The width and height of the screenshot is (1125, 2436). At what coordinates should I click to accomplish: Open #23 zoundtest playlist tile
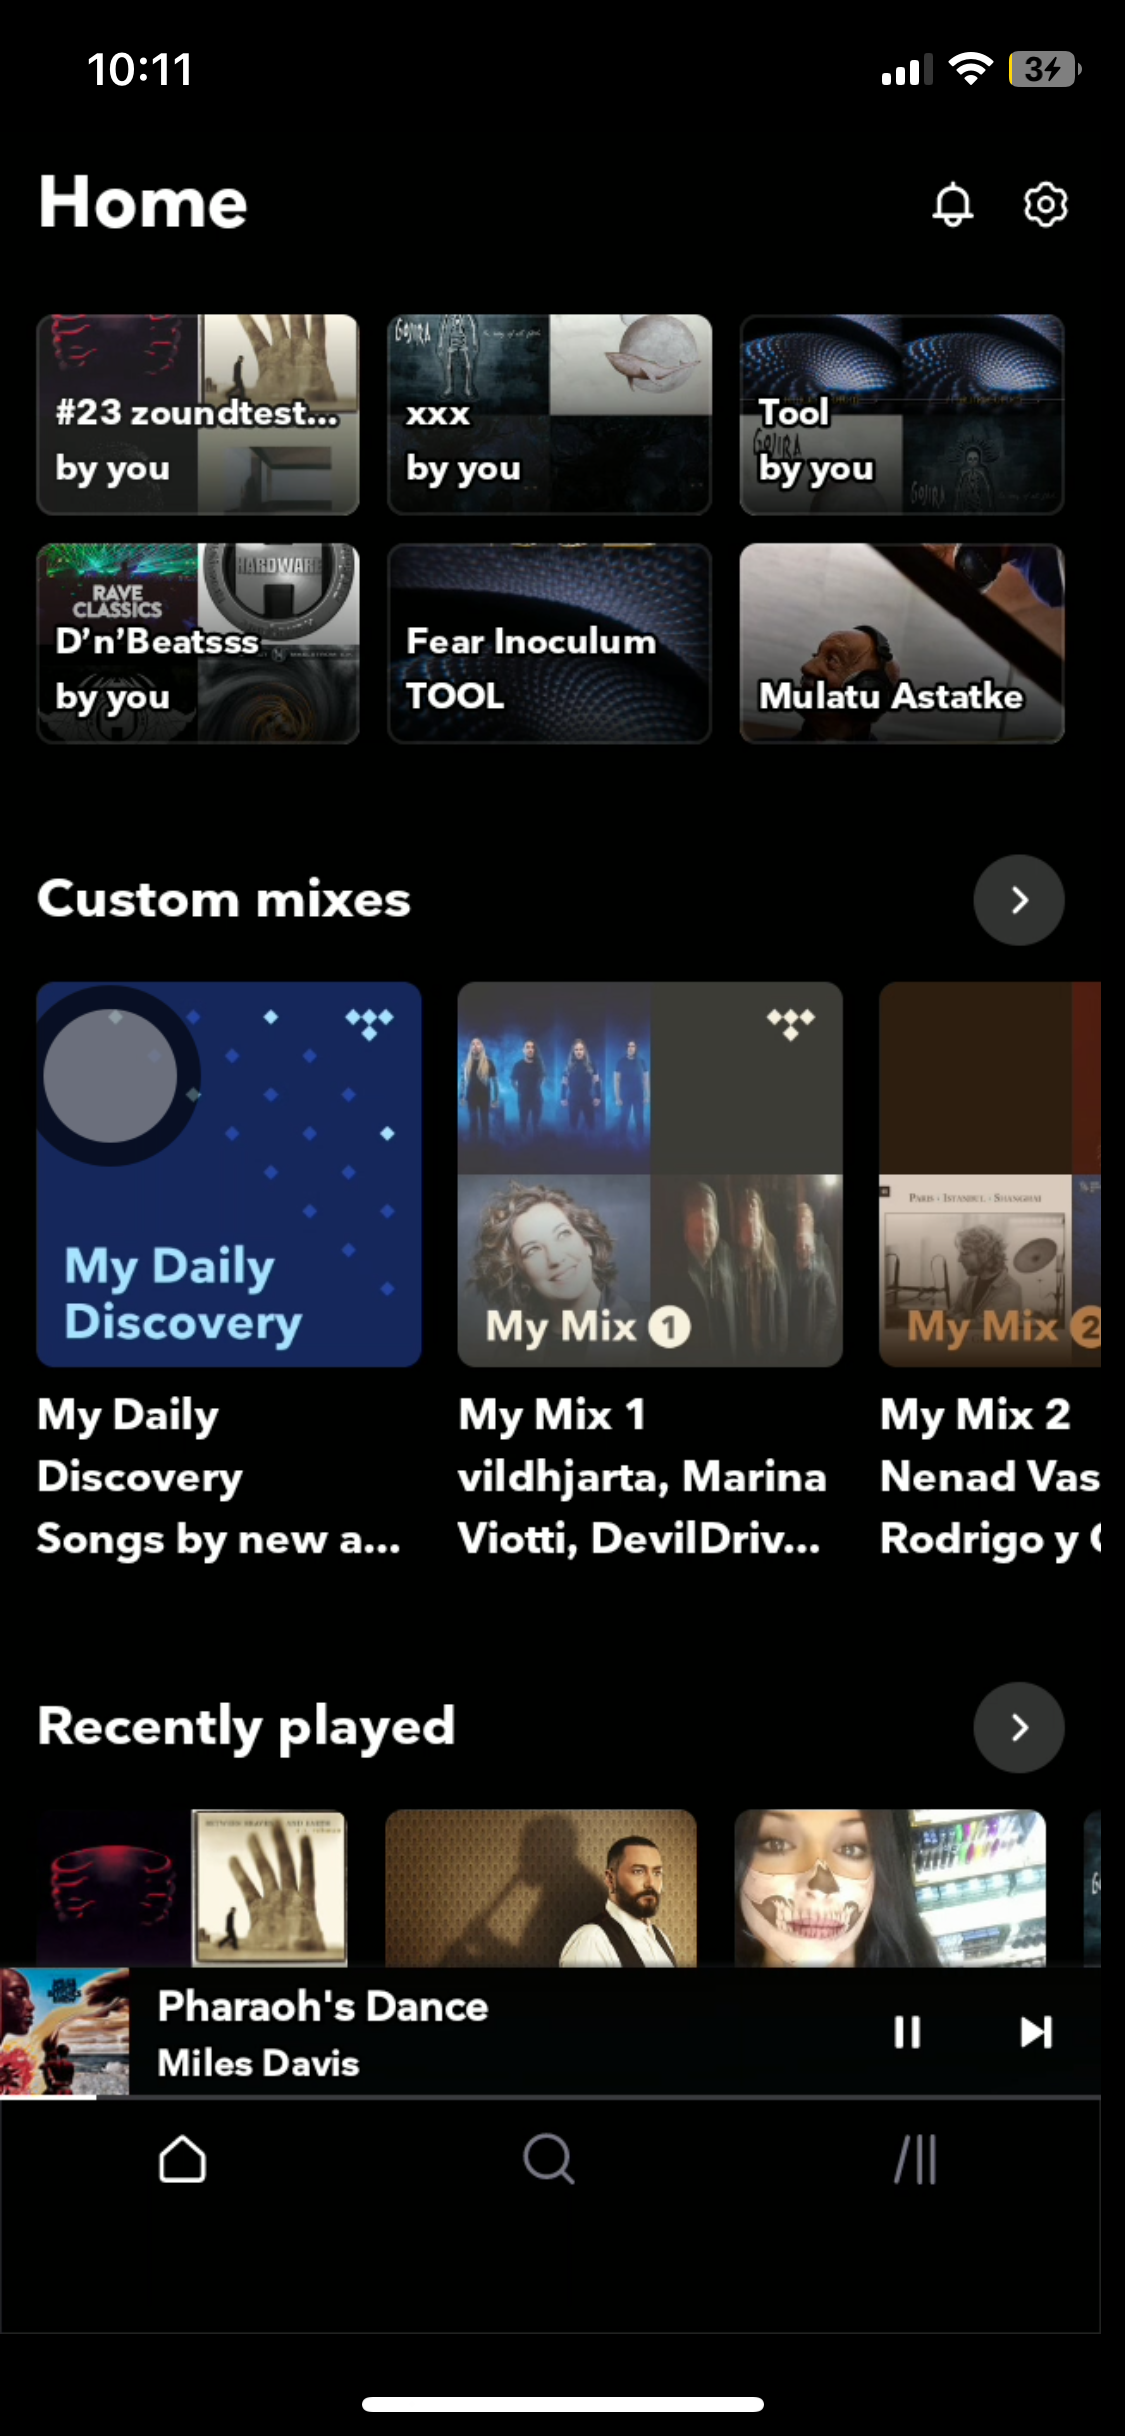click(198, 415)
